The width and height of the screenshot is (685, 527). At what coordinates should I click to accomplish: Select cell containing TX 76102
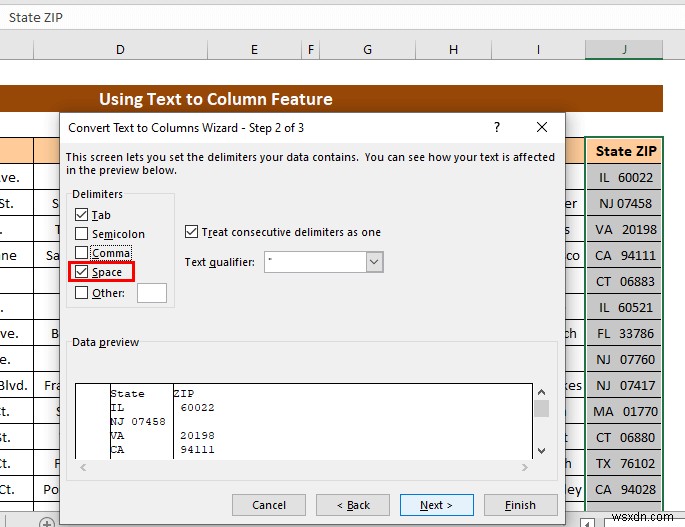coord(624,463)
